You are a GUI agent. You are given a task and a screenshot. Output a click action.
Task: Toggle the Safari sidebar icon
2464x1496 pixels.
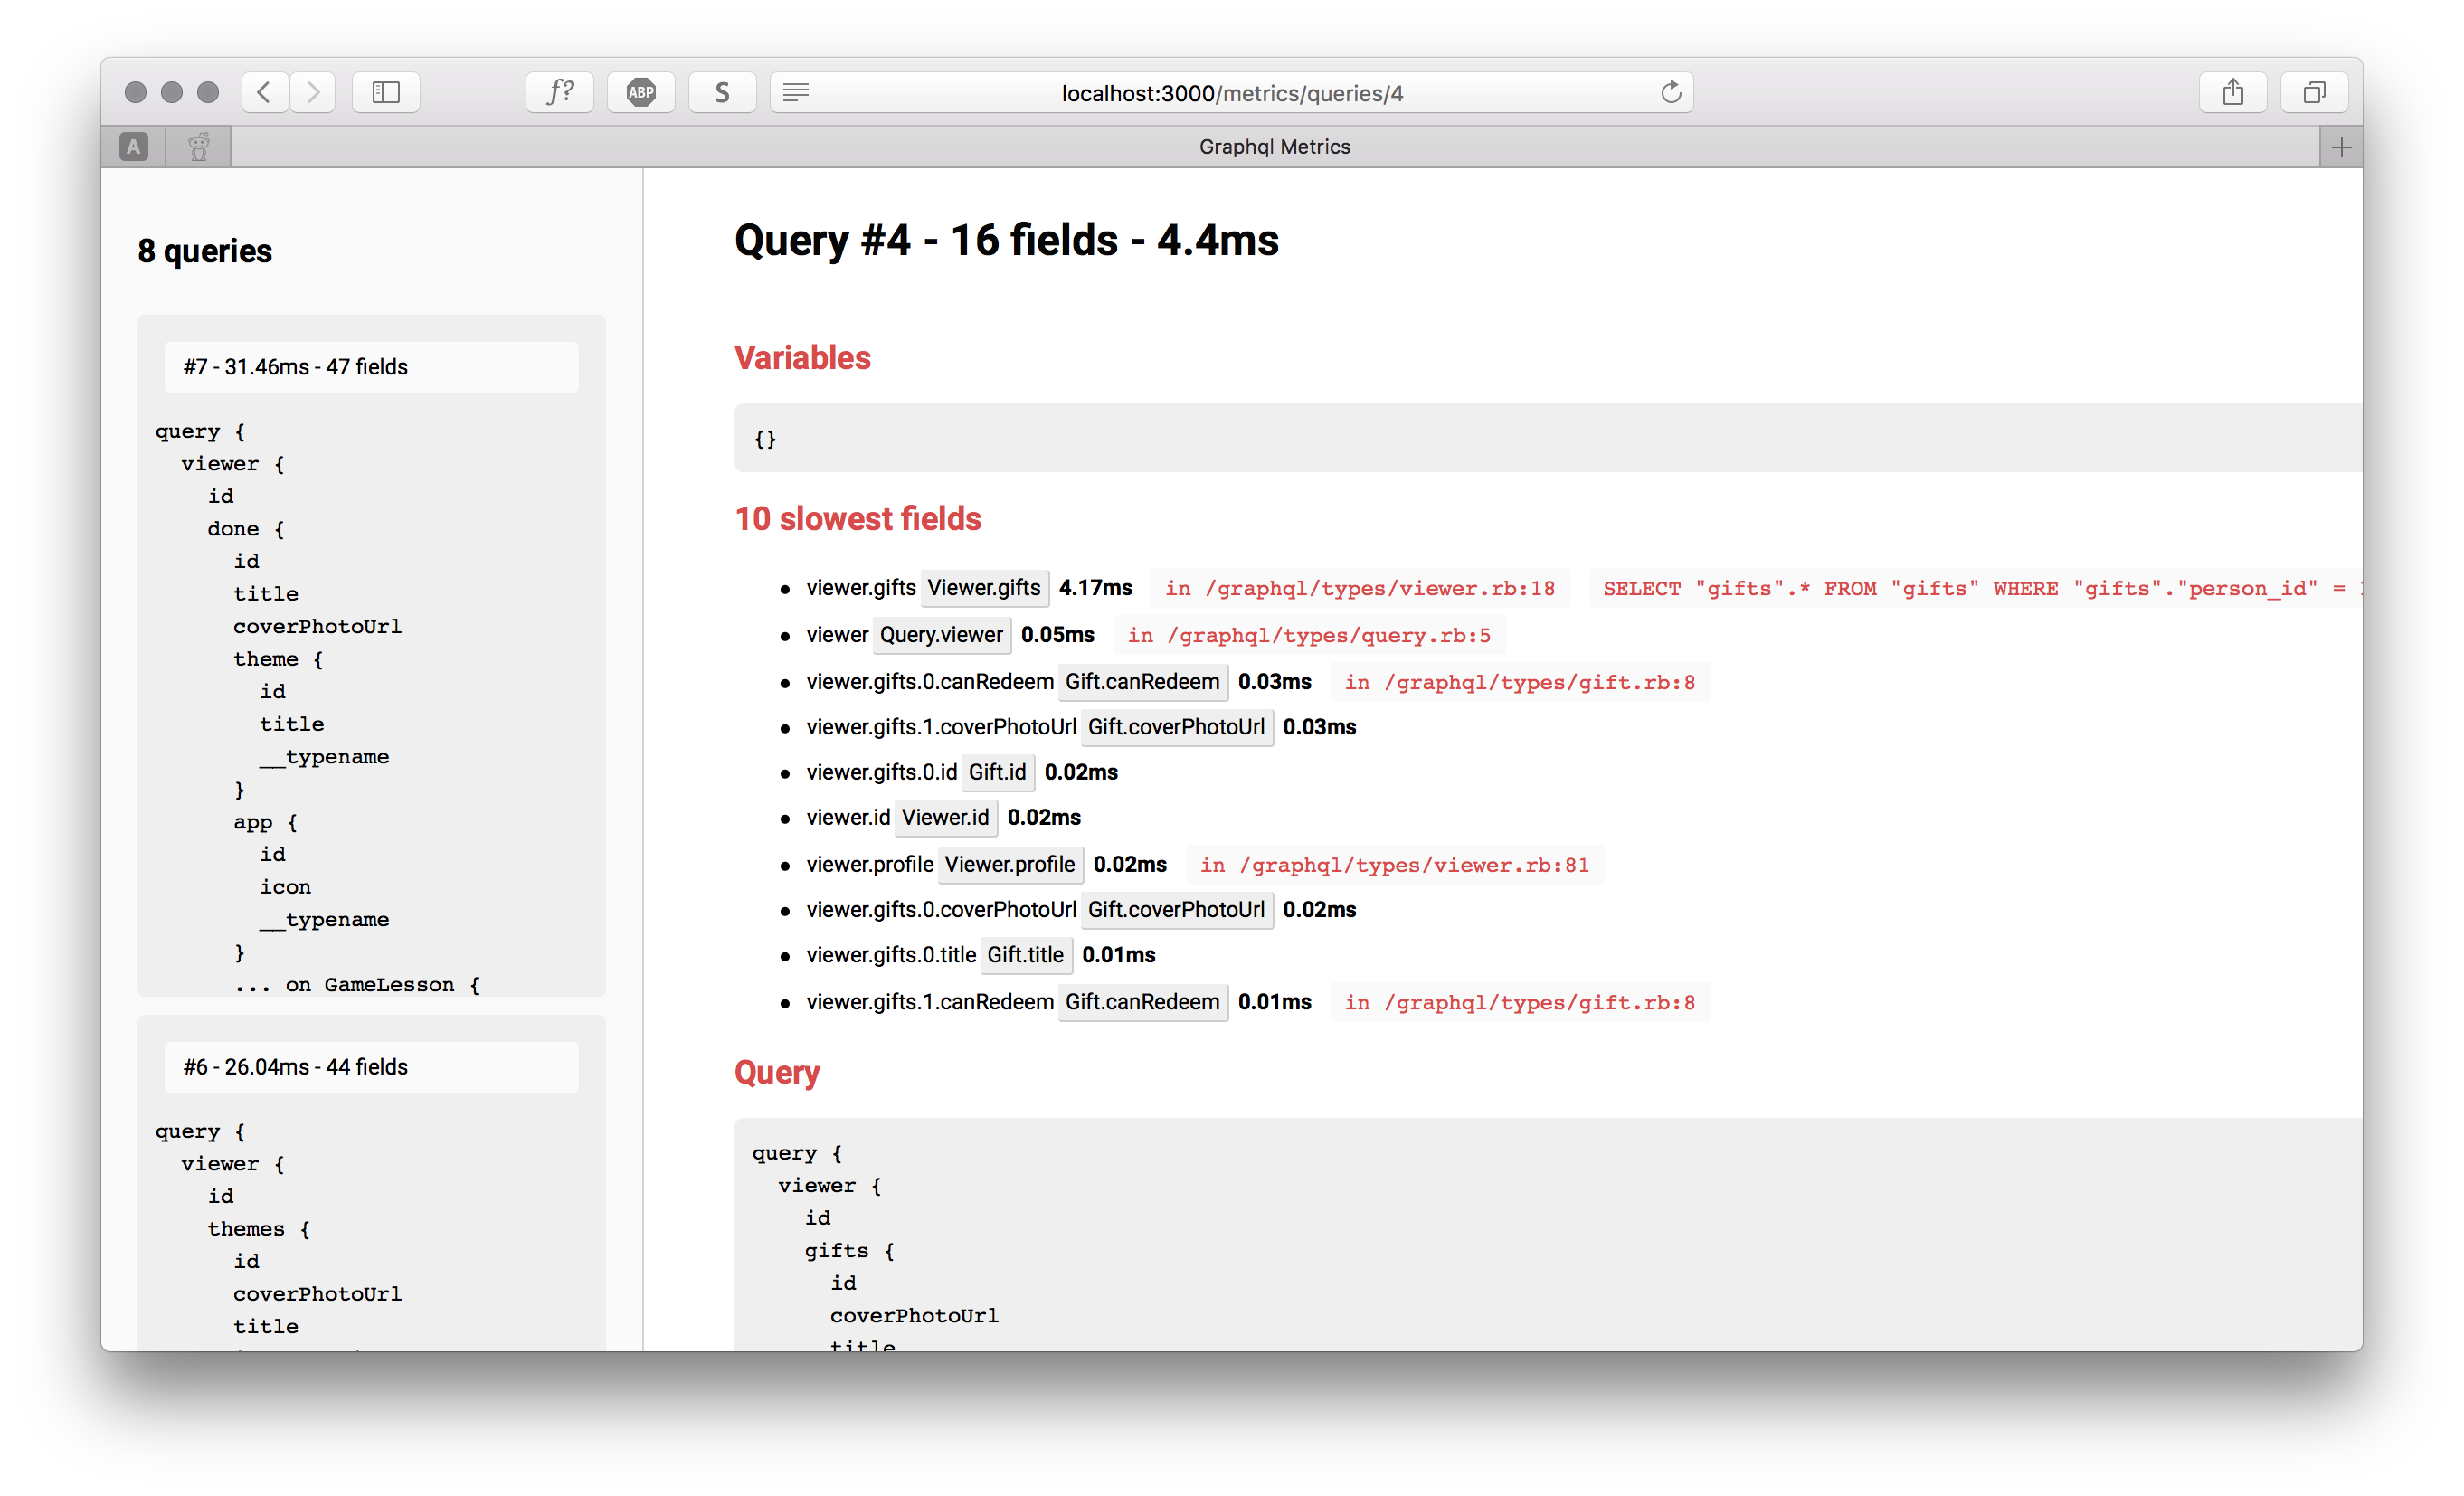386,93
